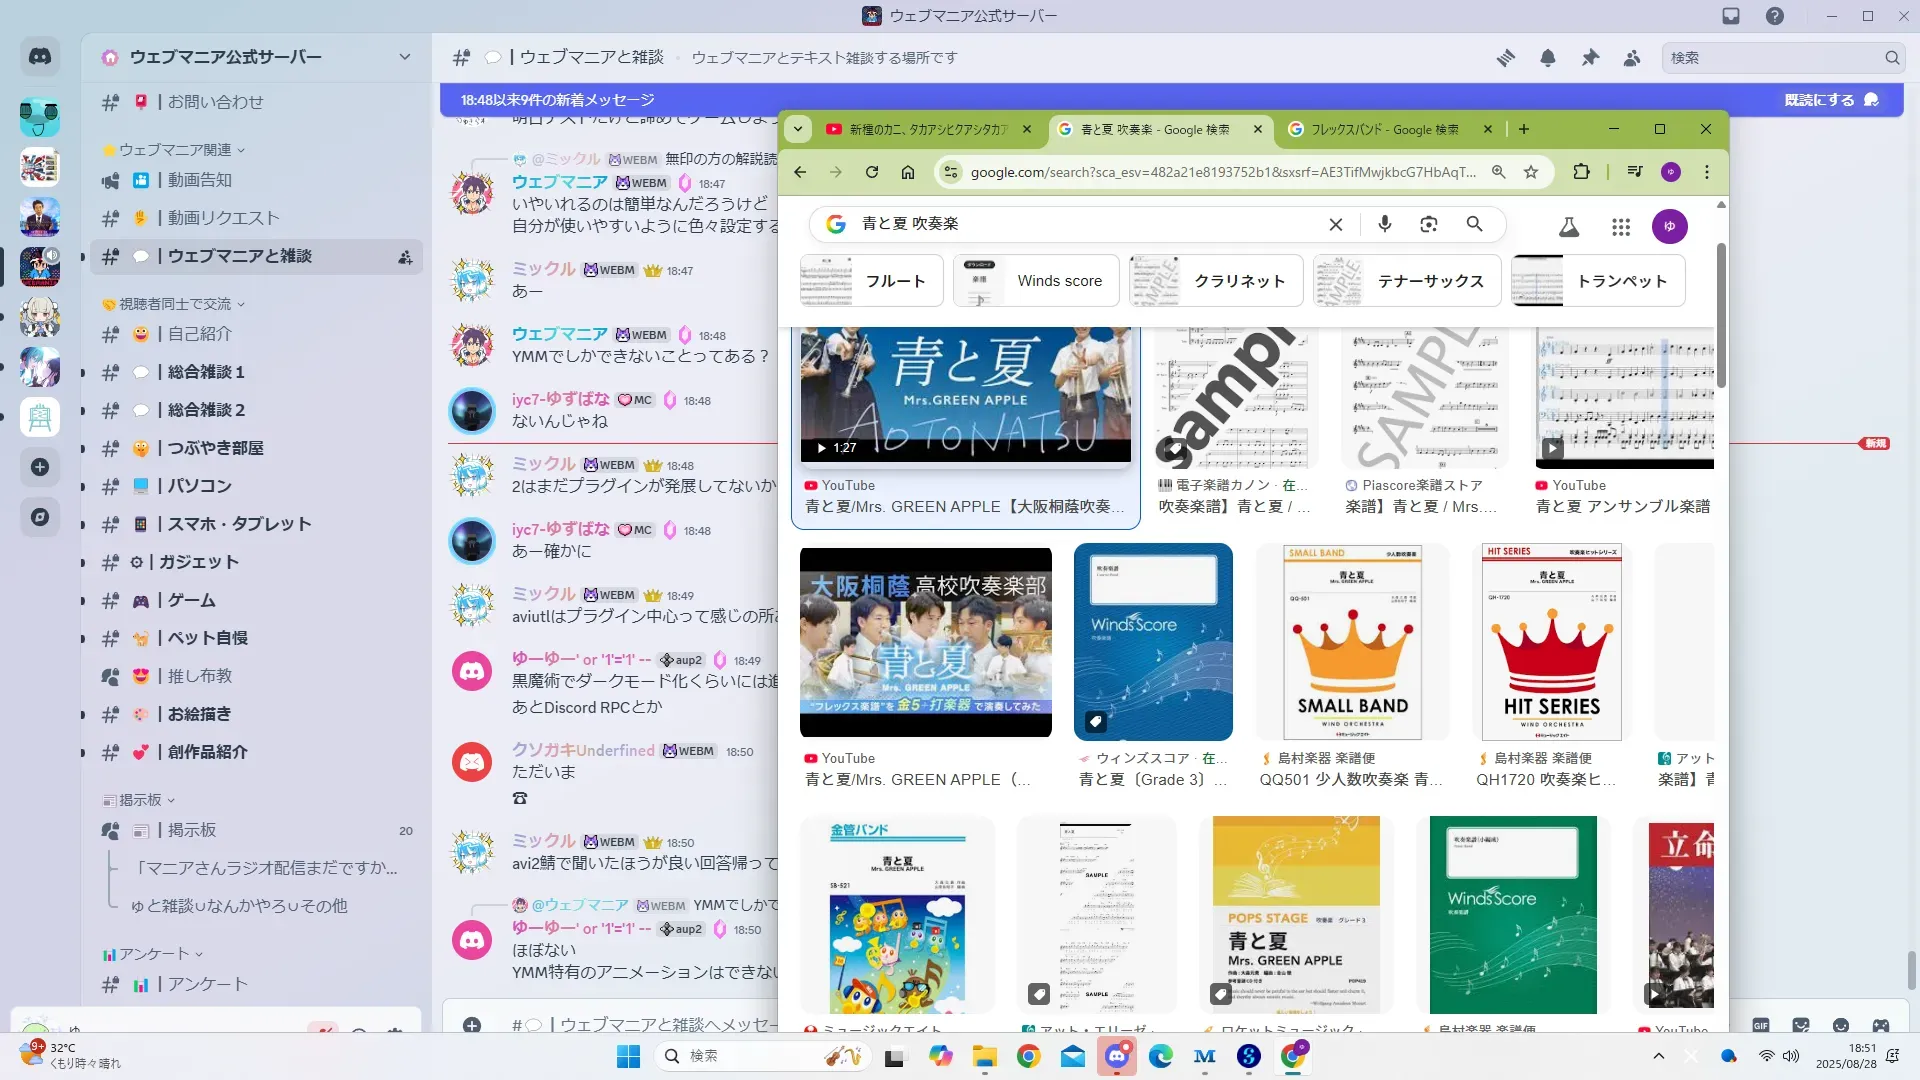Bookmark this page with star icon
Viewport: 1920px width, 1080px height.
pos(1531,172)
